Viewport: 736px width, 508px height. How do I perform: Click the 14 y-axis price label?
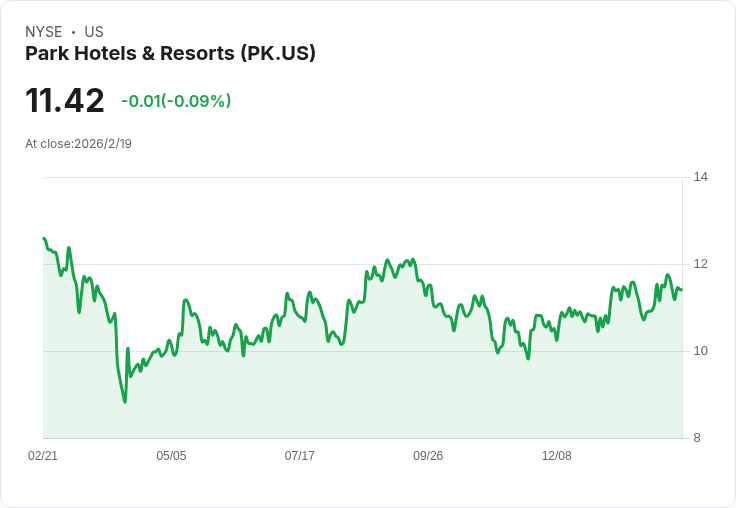pos(700,177)
